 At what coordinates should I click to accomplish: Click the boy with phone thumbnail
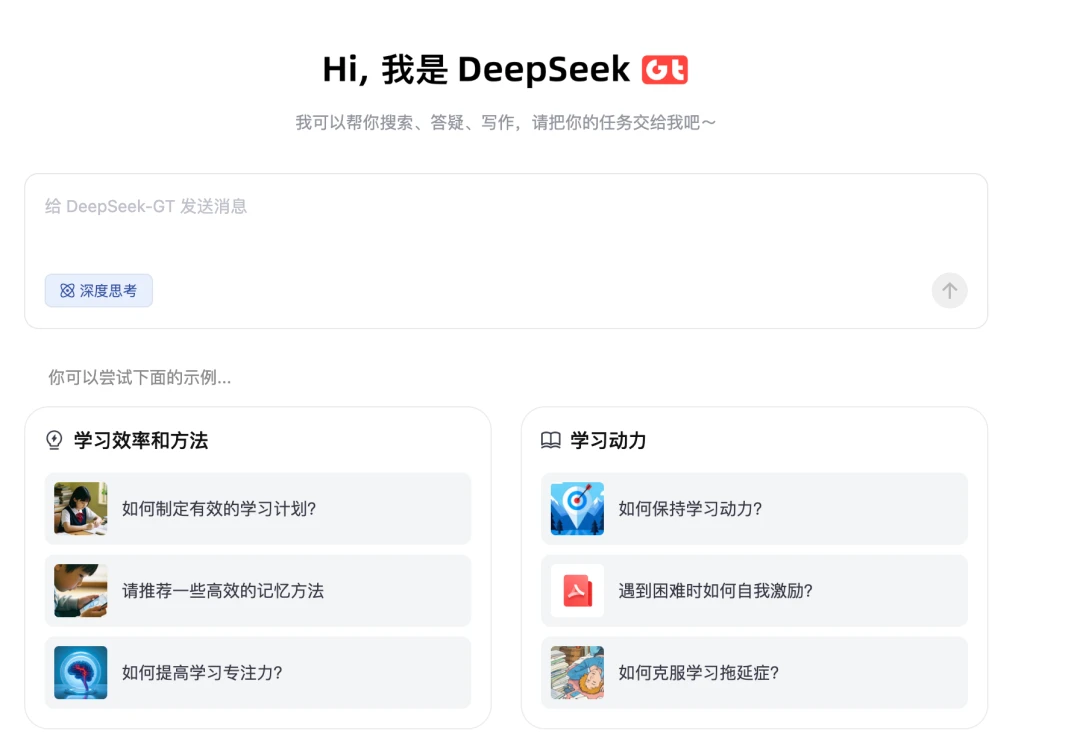(81, 590)
